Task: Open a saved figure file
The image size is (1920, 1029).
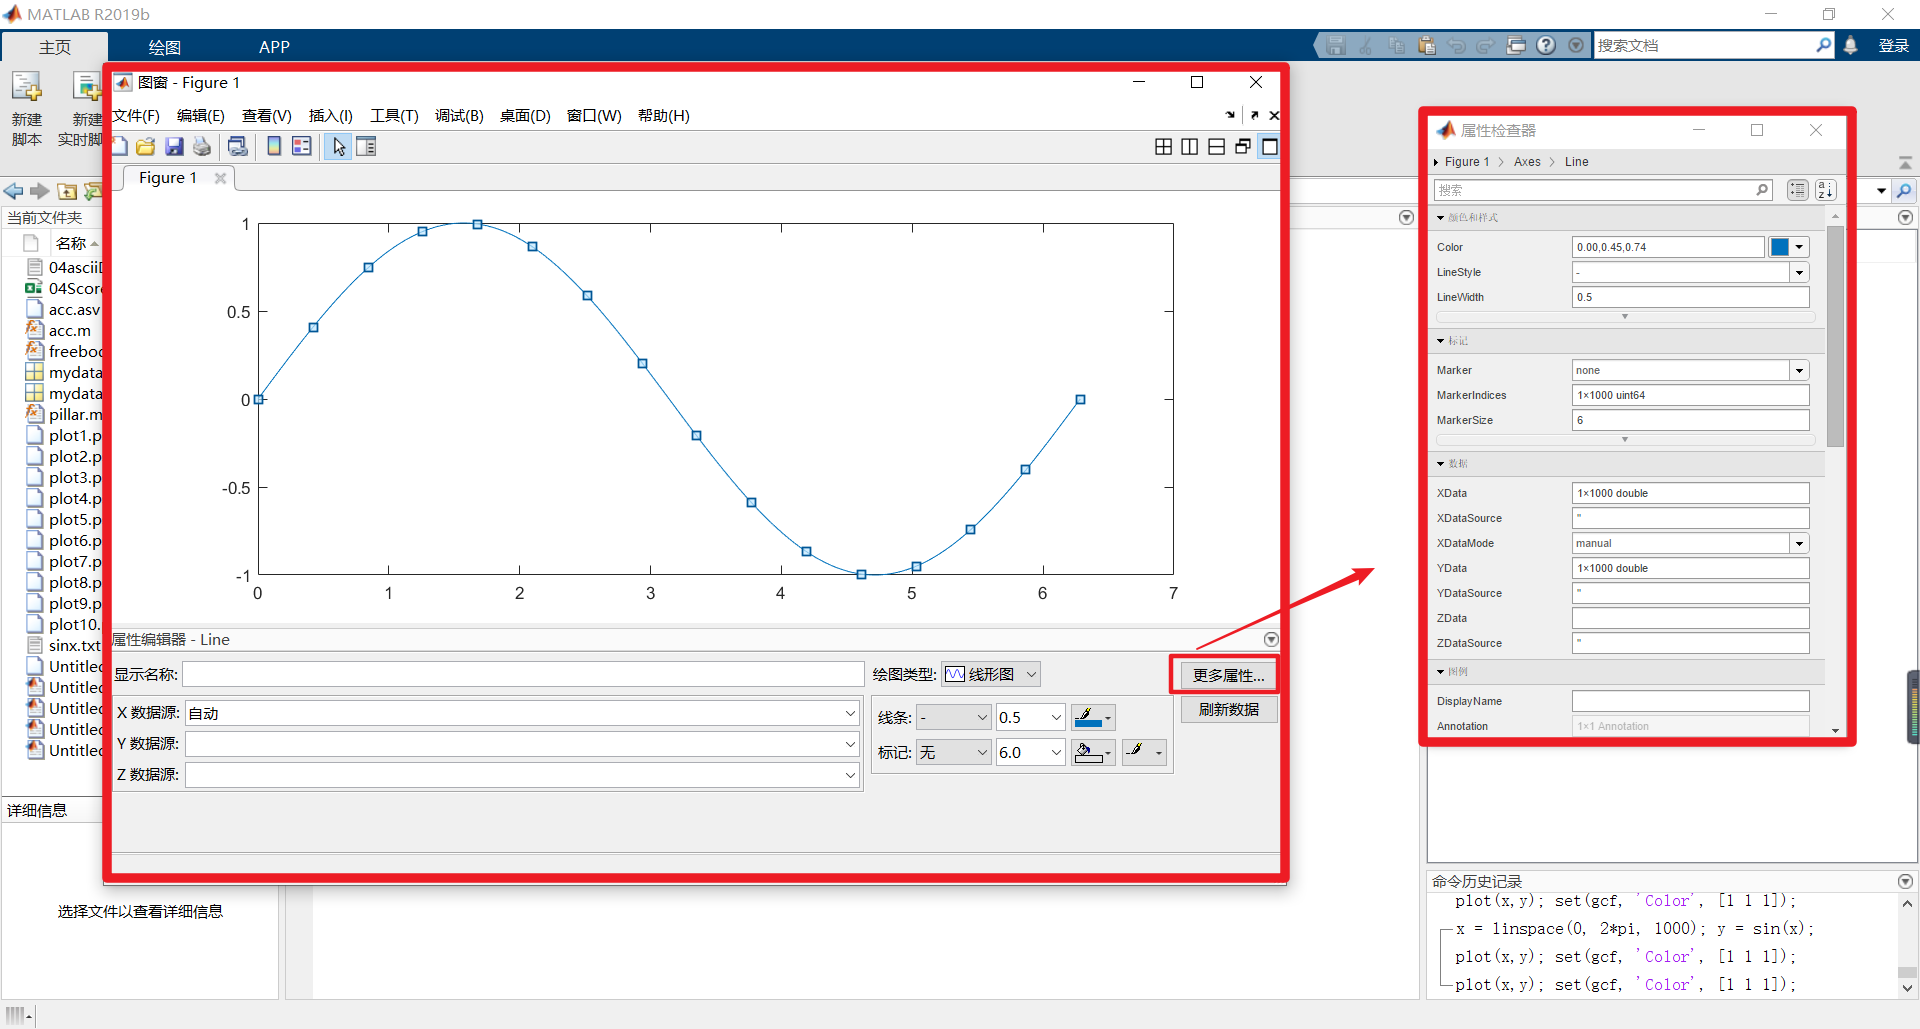Action: click(x=146, y=146)
